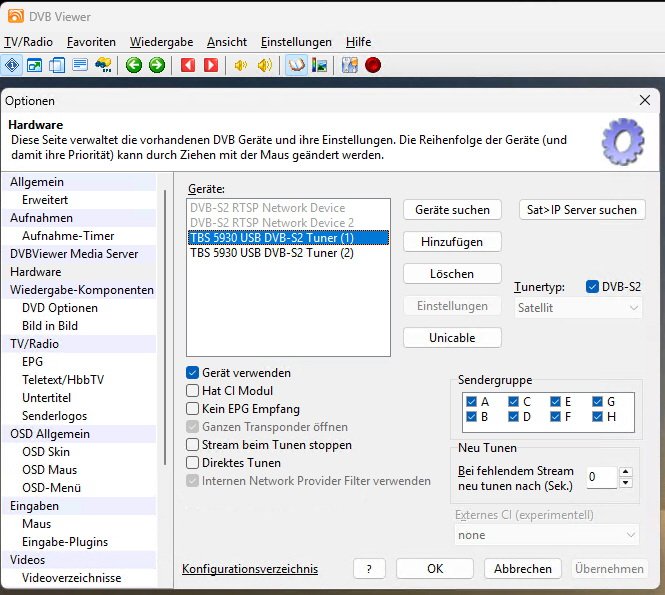Click the louder speaker volume icon
Screen dimensions: 665x595
click(x=265, y=65)
